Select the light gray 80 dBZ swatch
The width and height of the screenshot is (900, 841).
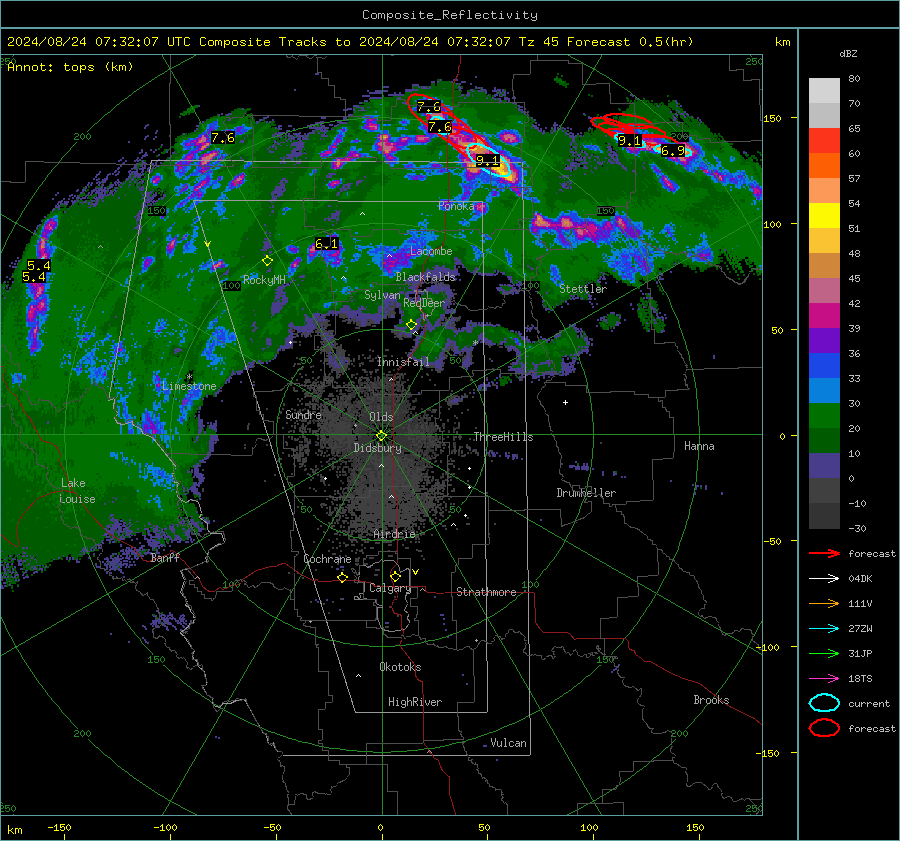tap(824, 90)
